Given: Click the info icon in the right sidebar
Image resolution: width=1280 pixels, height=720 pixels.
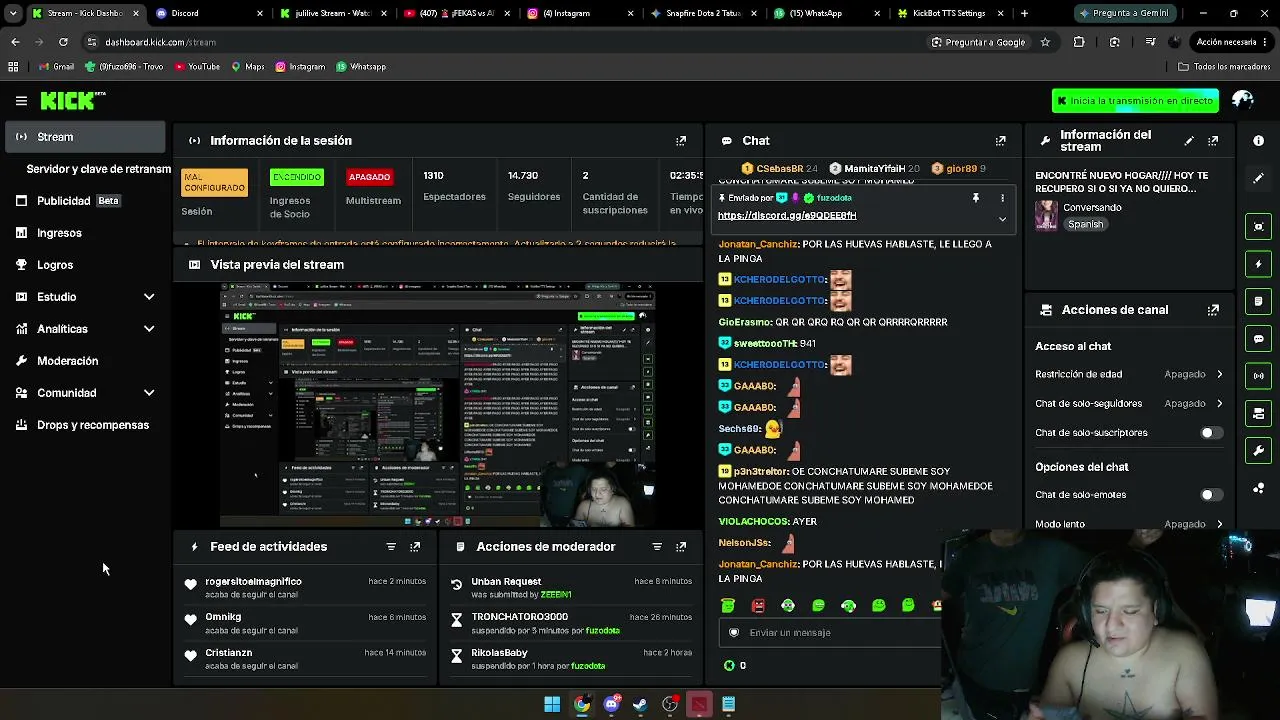Looking at the screenshot, I should pos(1258,141).
